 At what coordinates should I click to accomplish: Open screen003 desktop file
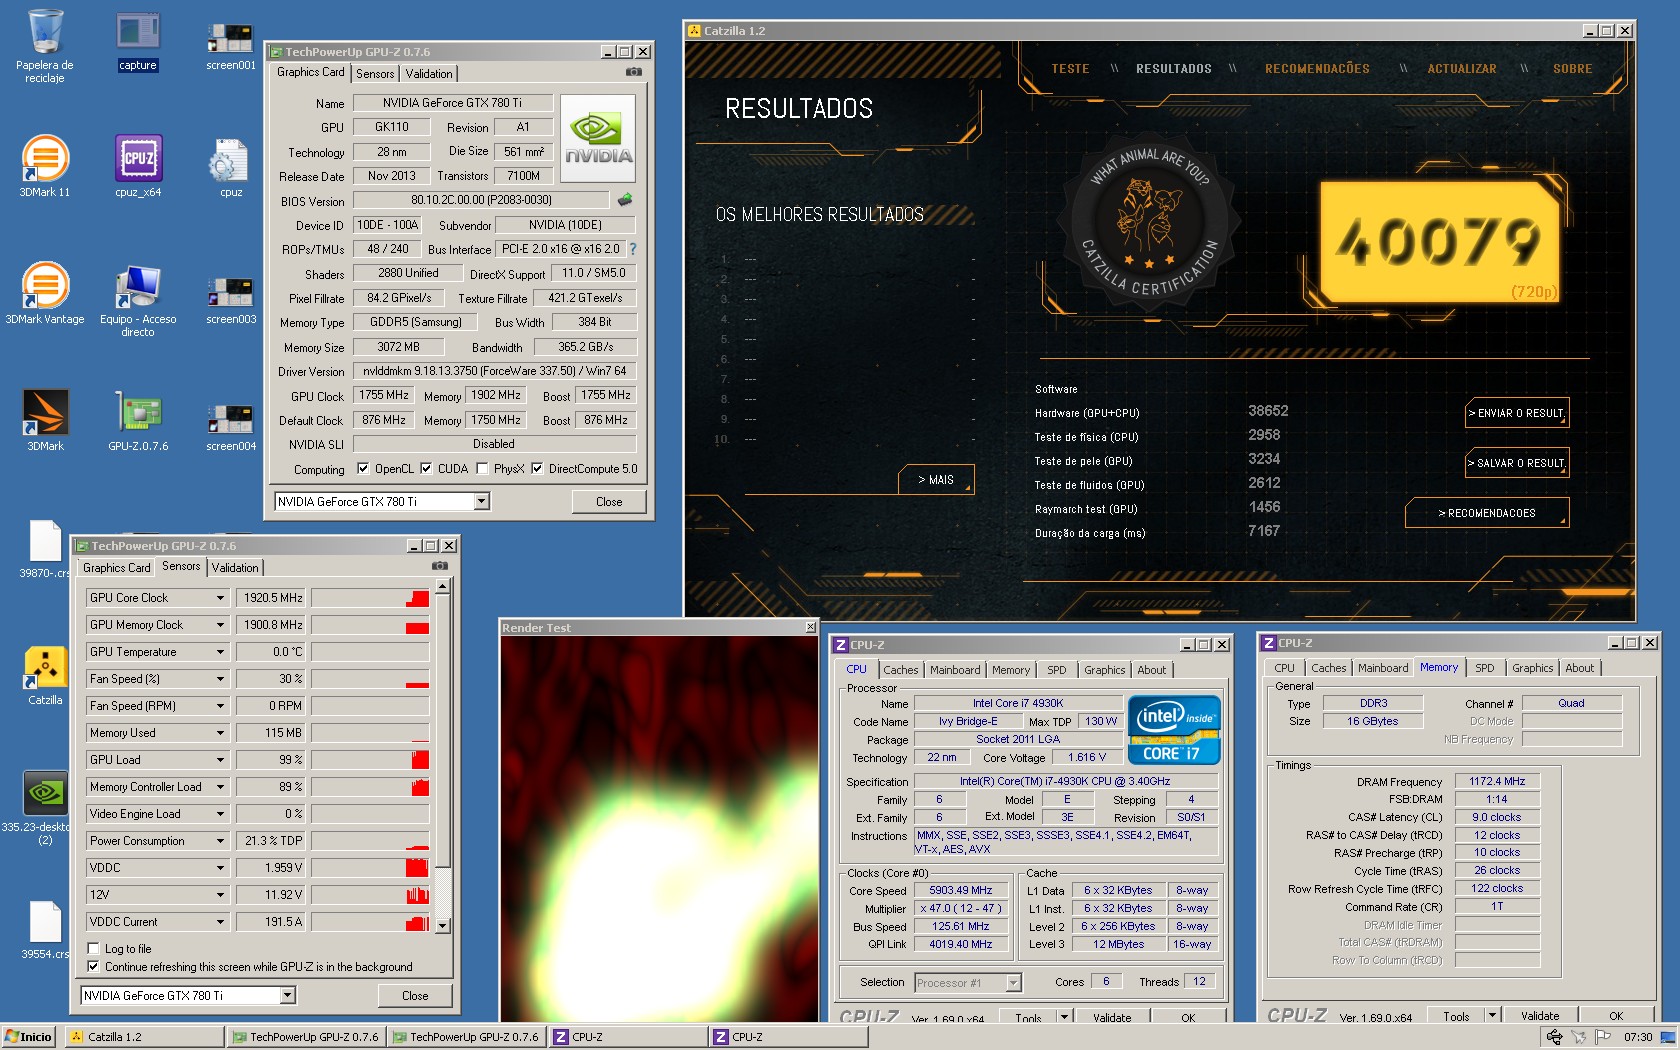click(231, 299)
